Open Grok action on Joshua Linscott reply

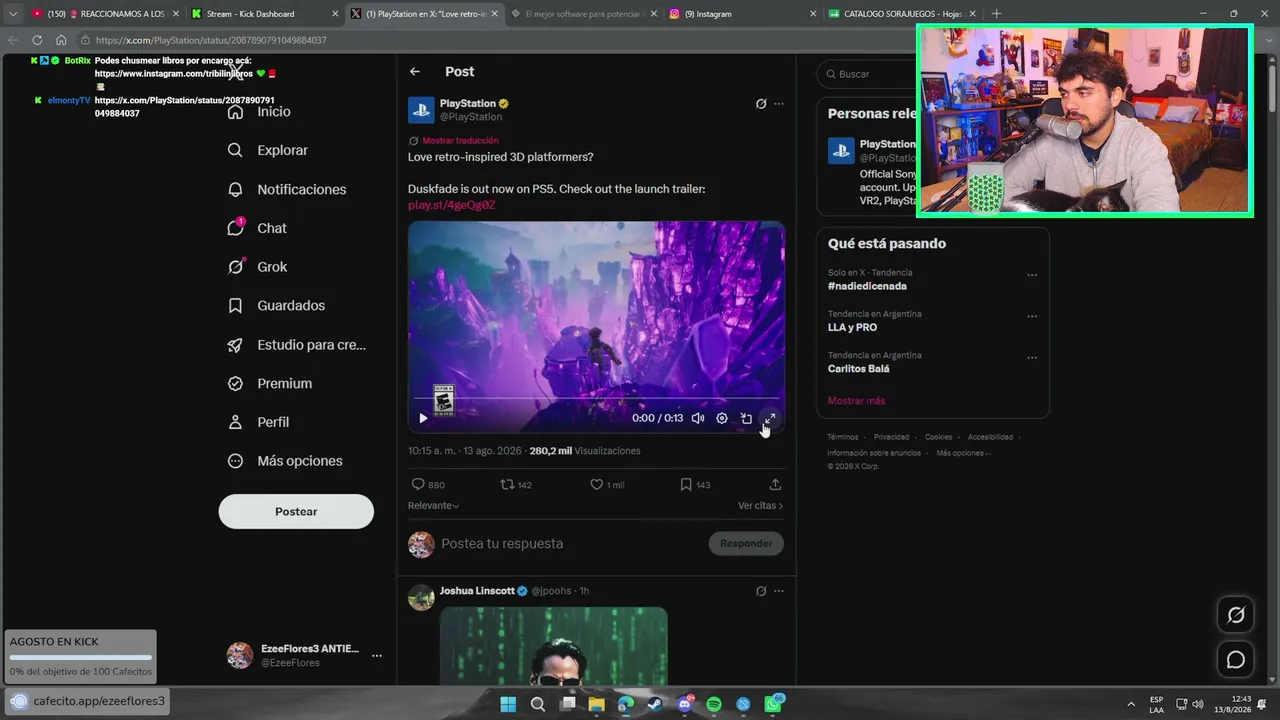click(761, 591)
